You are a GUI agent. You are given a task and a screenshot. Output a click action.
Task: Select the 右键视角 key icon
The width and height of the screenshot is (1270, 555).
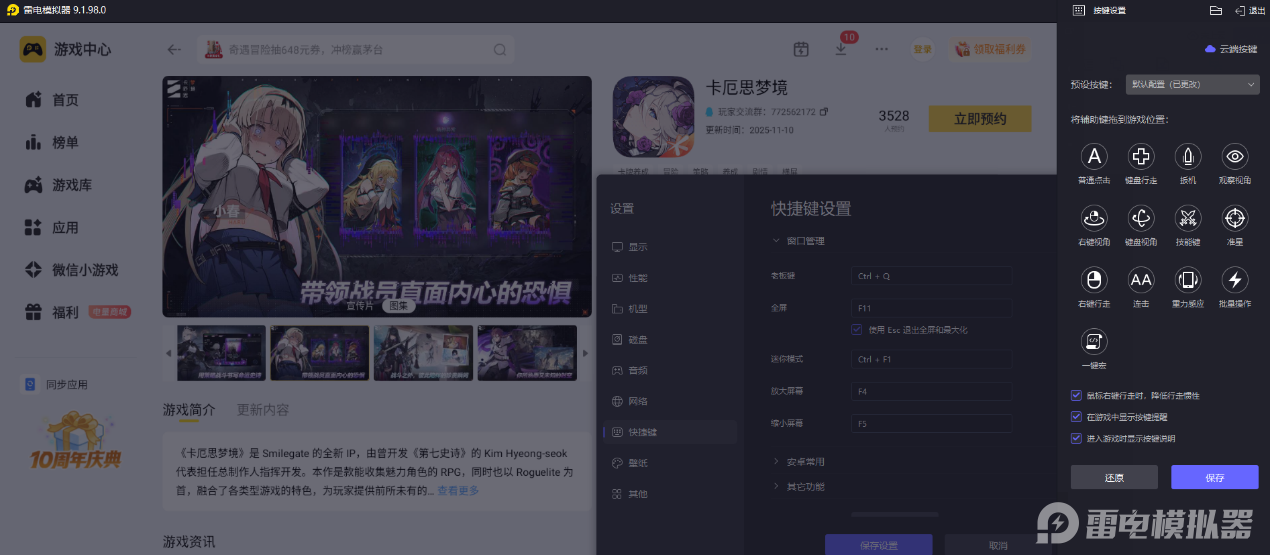[x=1094, y=218]
